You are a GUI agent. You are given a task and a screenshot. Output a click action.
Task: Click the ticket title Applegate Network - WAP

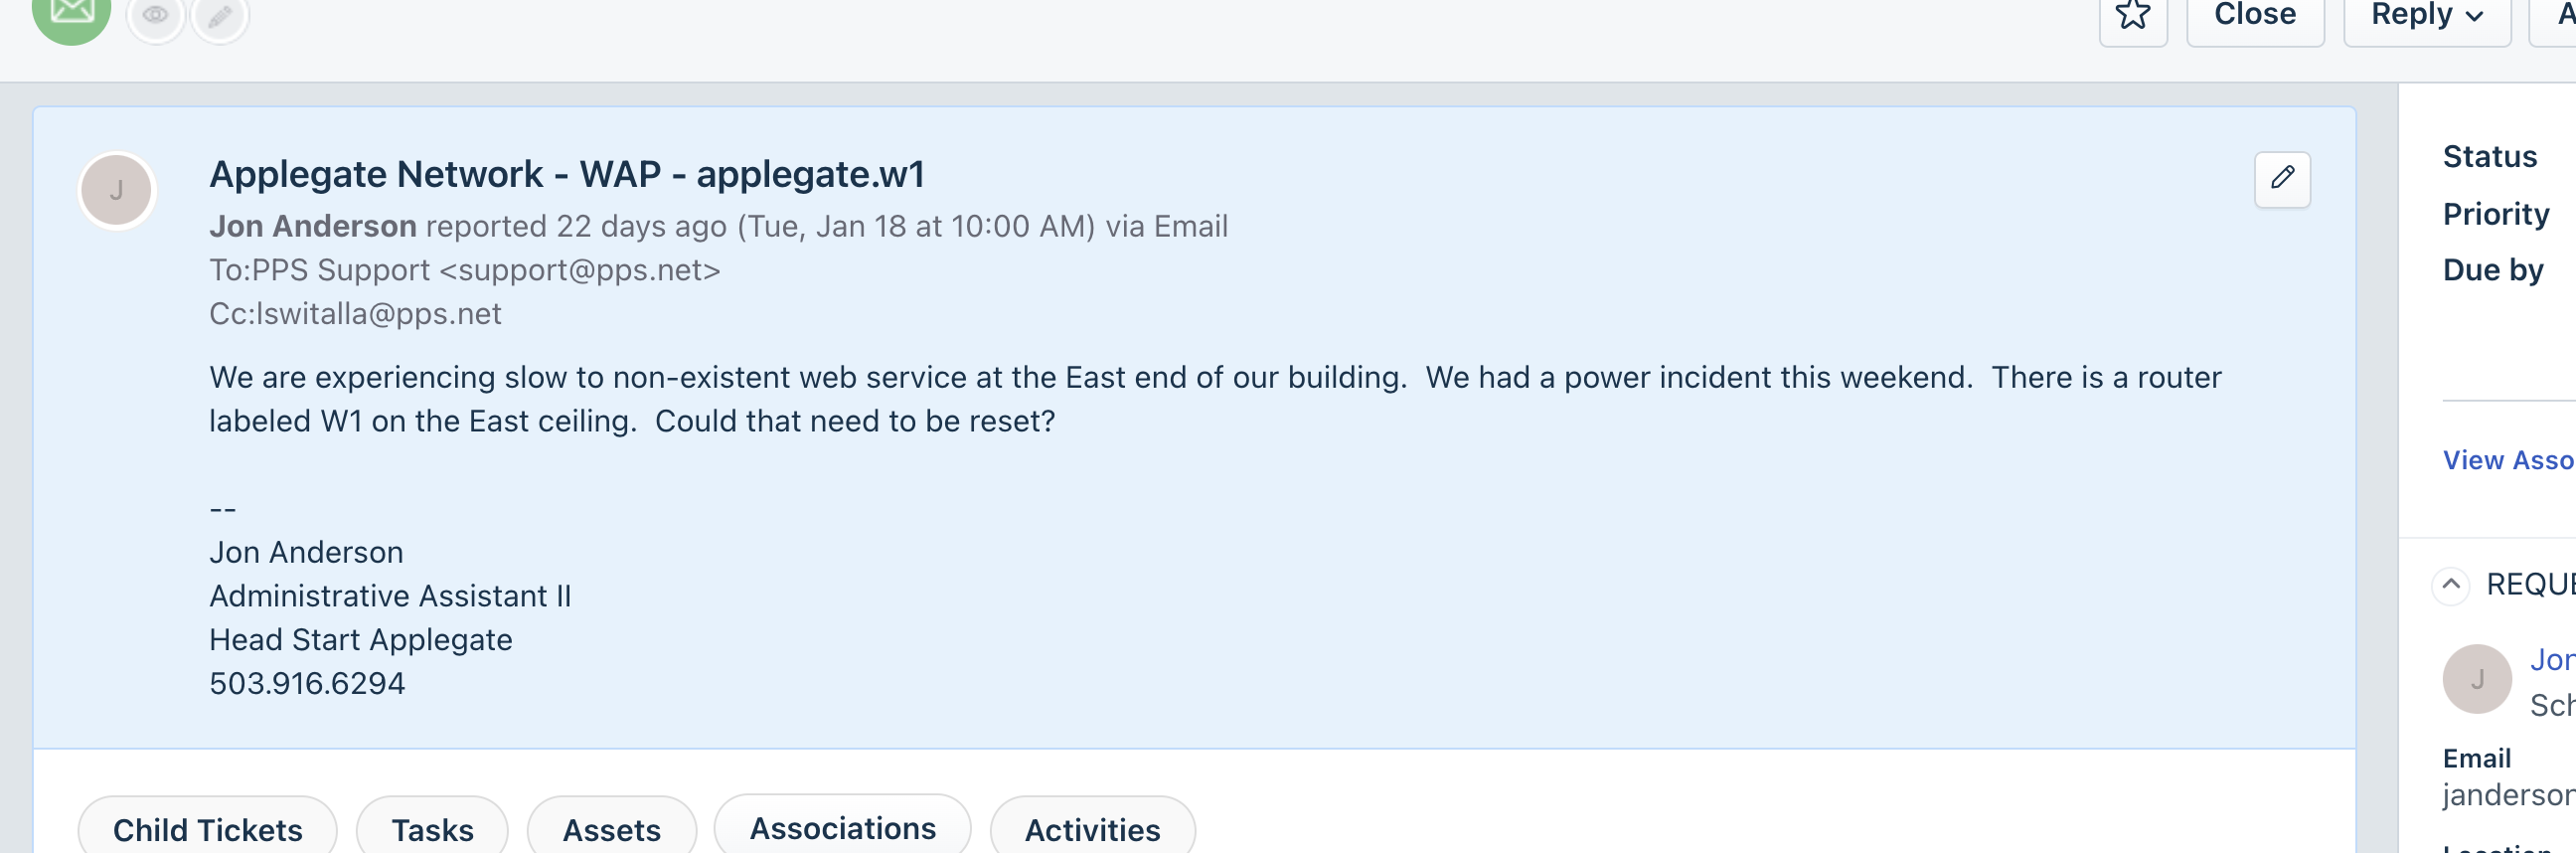pos(566,174)
